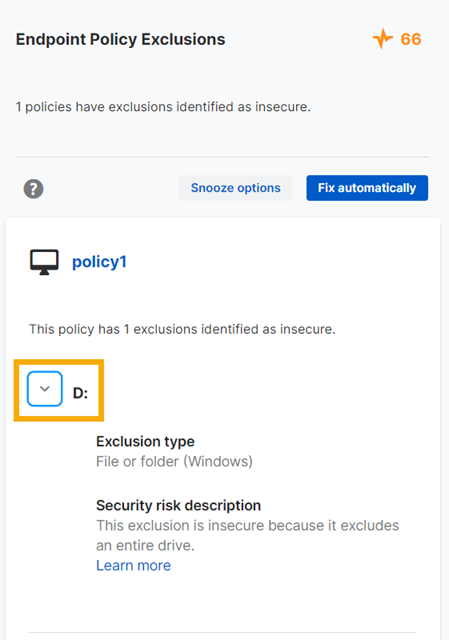
Task: Open the policy1 link
Action: (99, 262)
